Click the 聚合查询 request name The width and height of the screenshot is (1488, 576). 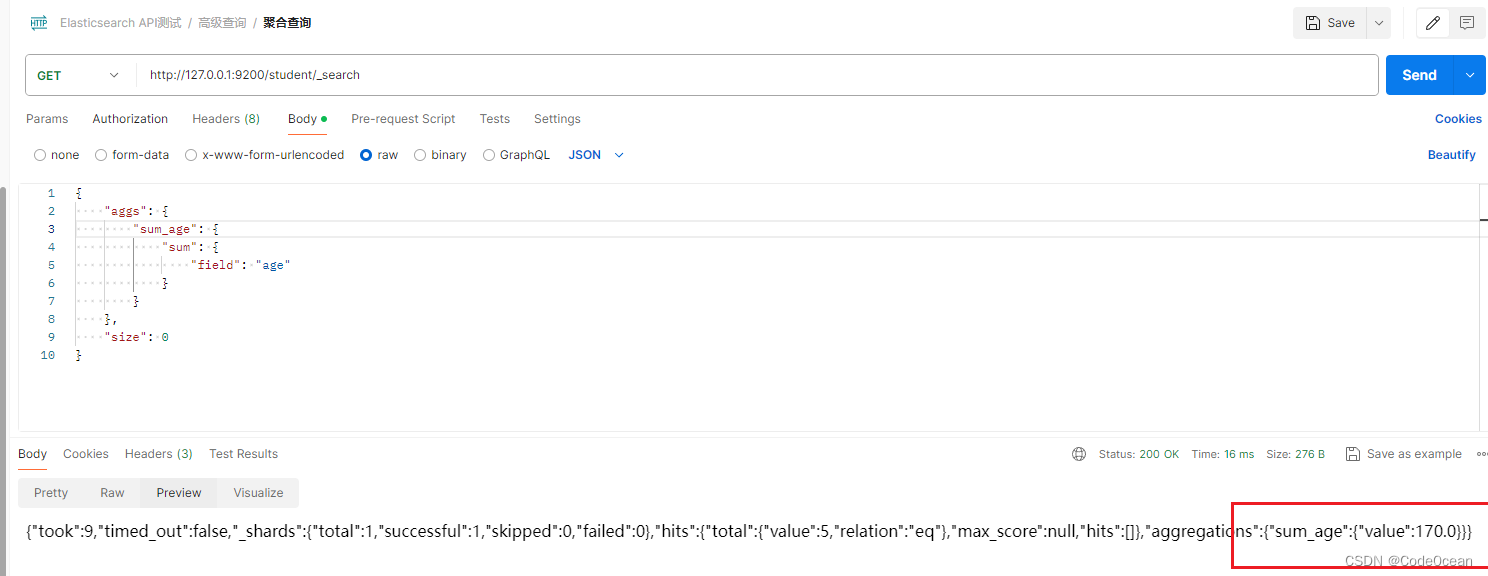click(287, 22)
